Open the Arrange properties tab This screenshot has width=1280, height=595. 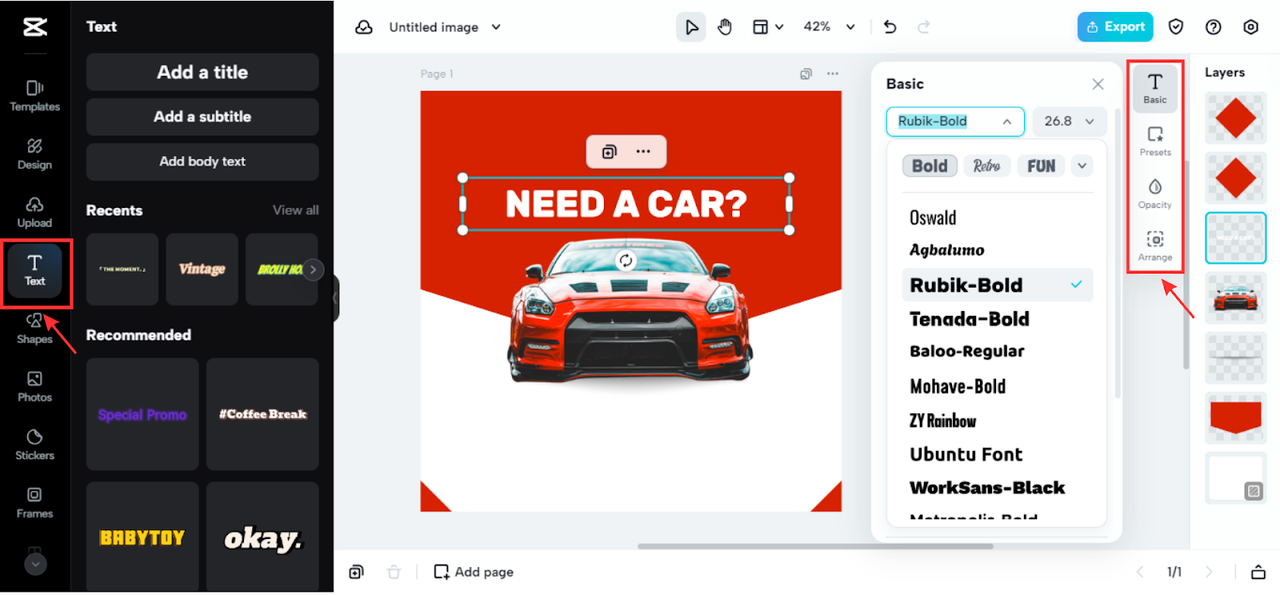point(1155,246)
